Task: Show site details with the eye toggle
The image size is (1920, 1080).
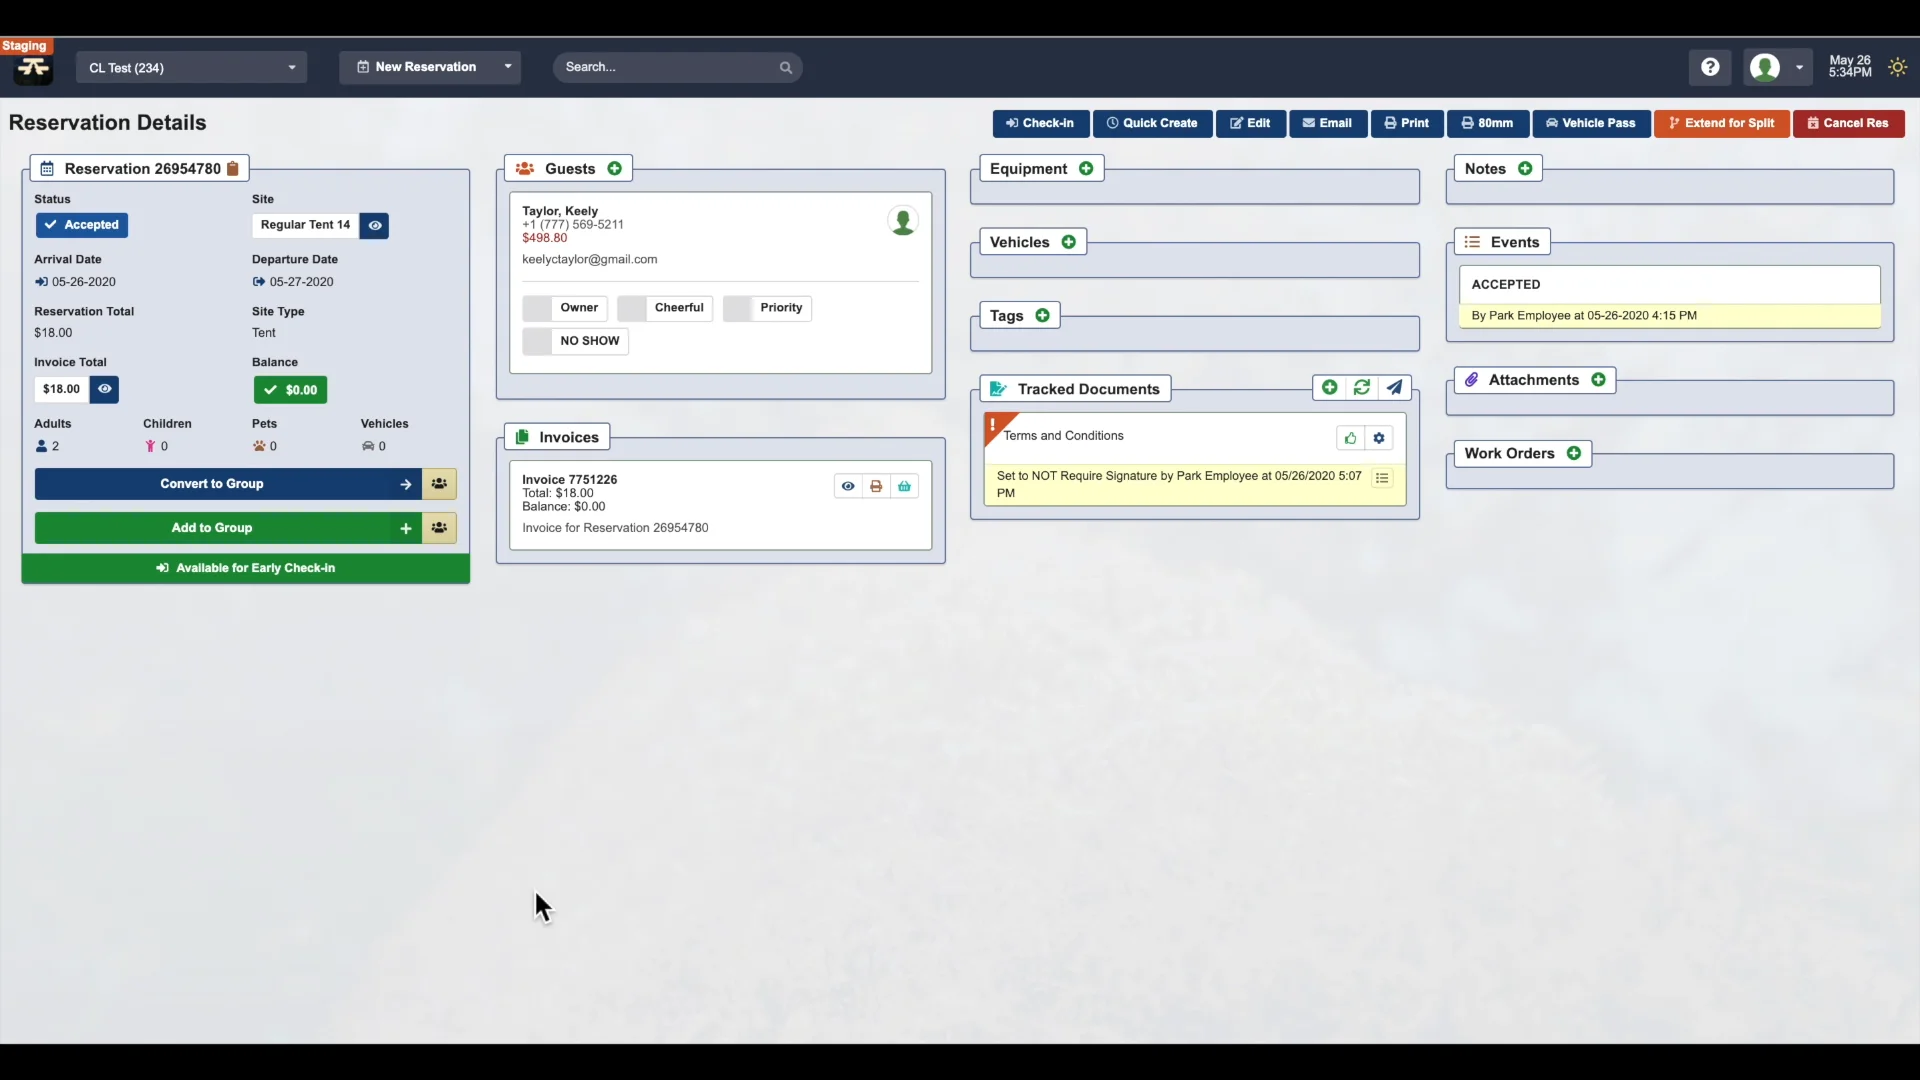Action: pos(373,225)
